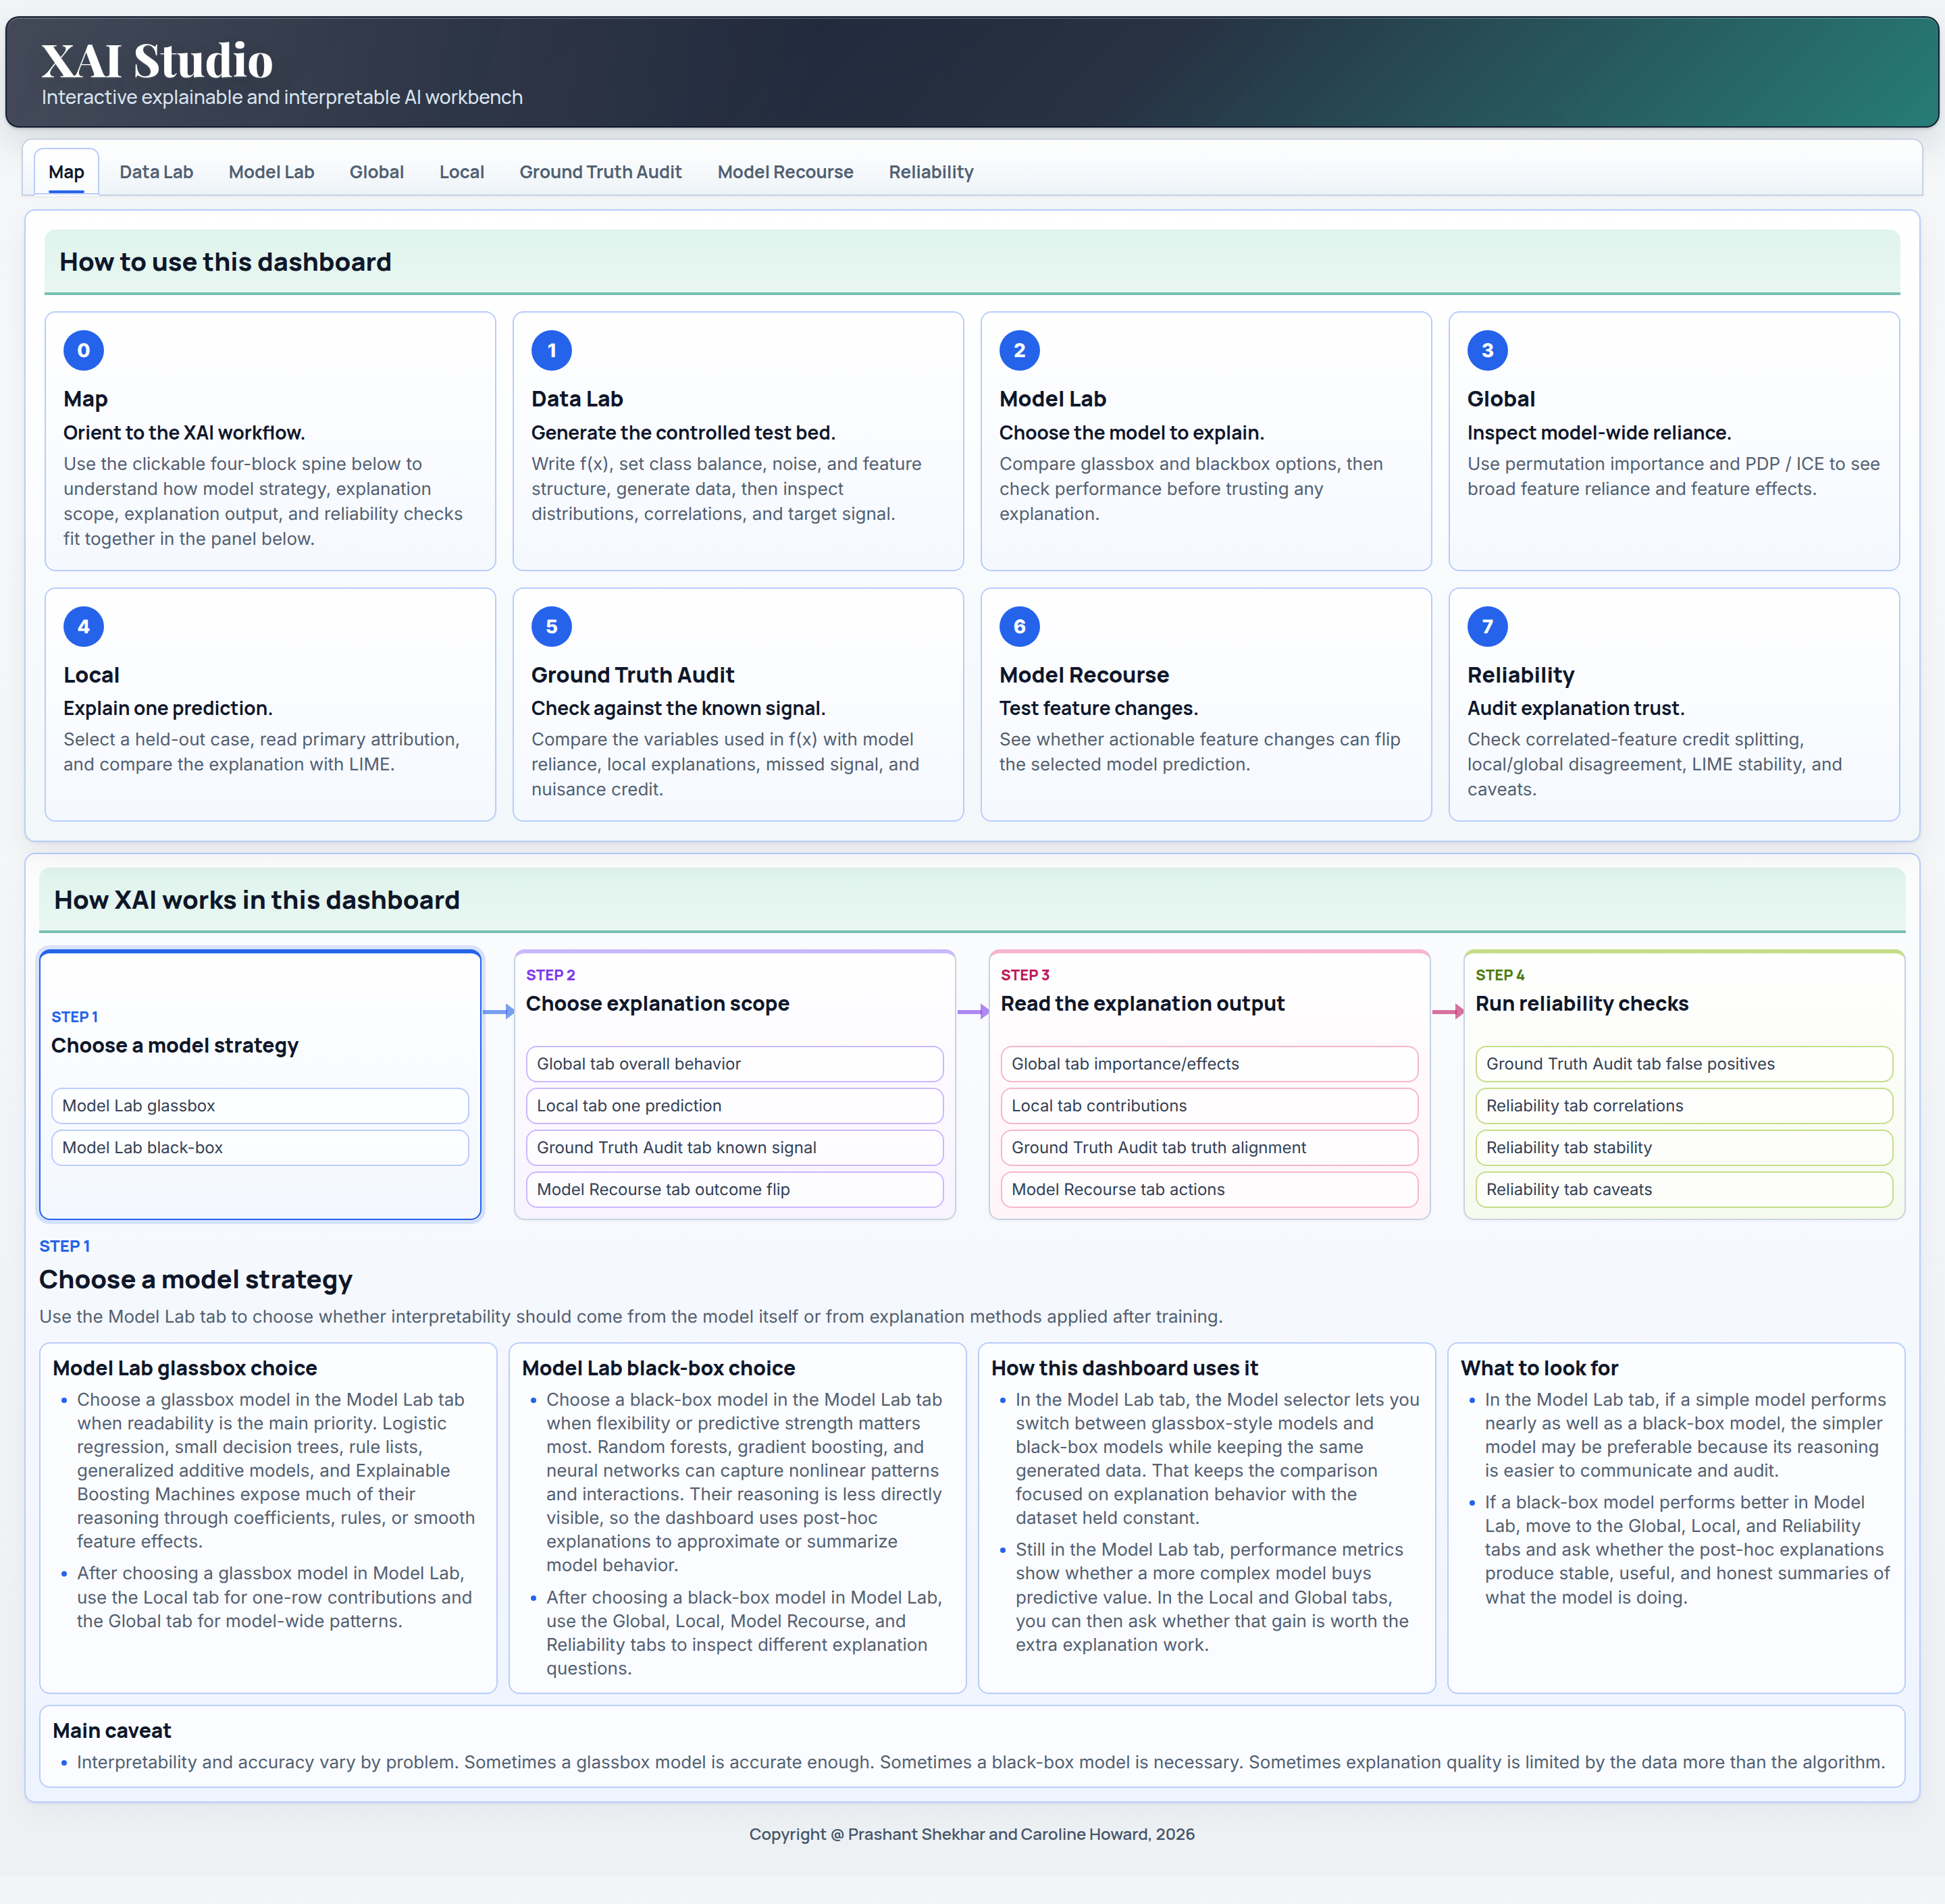Click the number 7 badge on Reliability card
This screenshot has height=1904, width=1945.
click(x=1488, y=627)
